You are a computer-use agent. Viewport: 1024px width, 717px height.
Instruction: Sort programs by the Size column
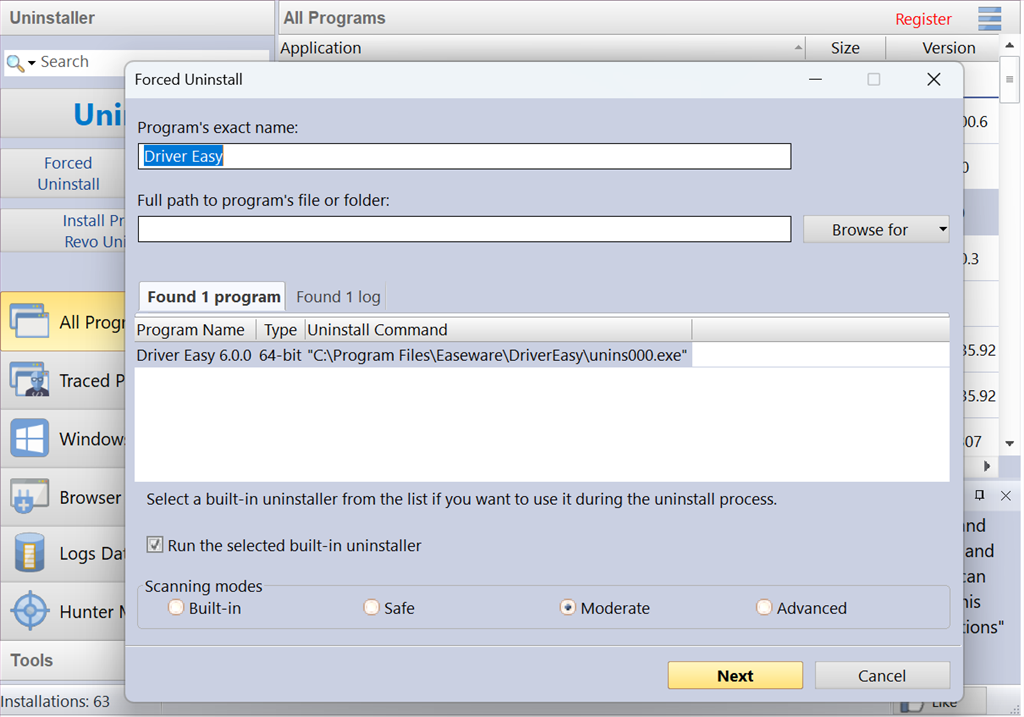point(845,48)
